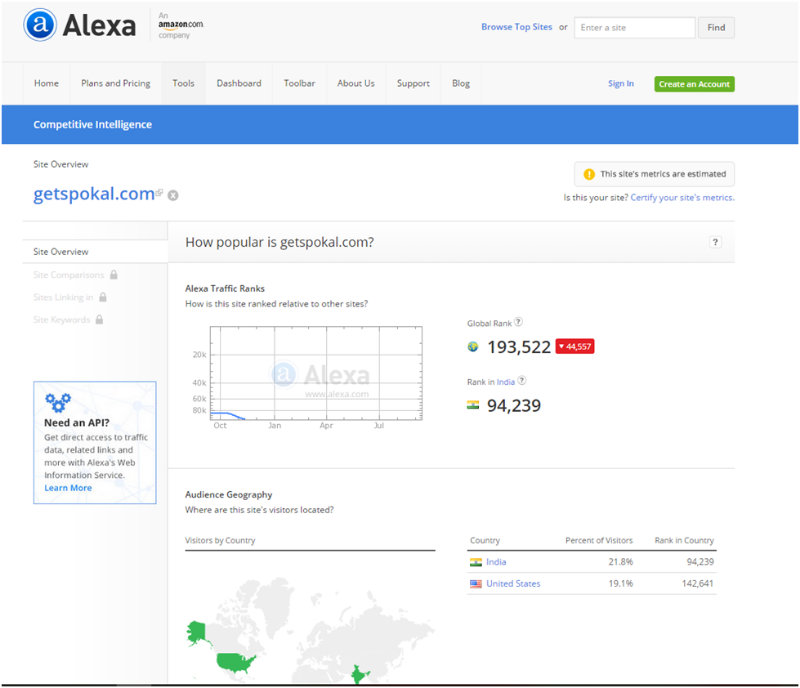Click Learn More in the API box
Viewport: 800px width, 688px height.
click(68, 488)
